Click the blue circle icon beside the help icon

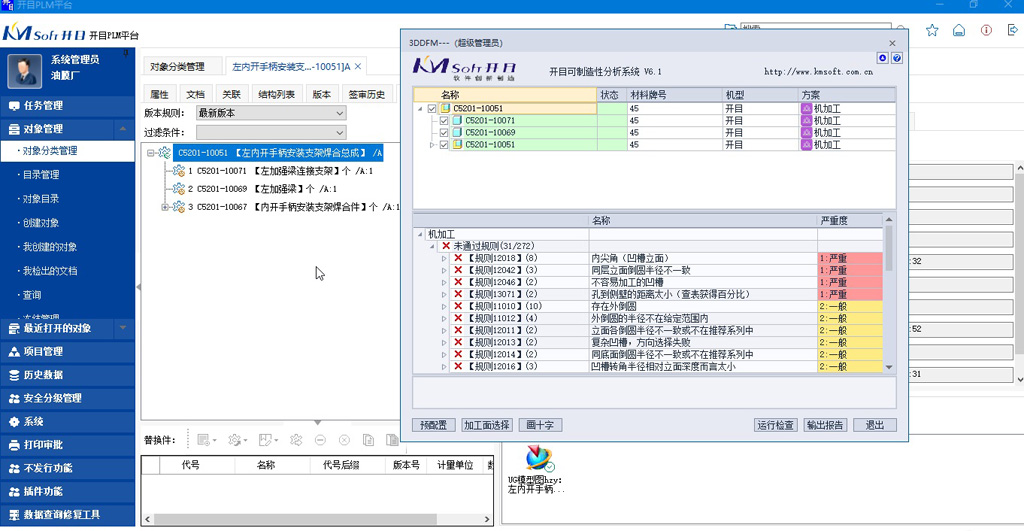[883, 59]
